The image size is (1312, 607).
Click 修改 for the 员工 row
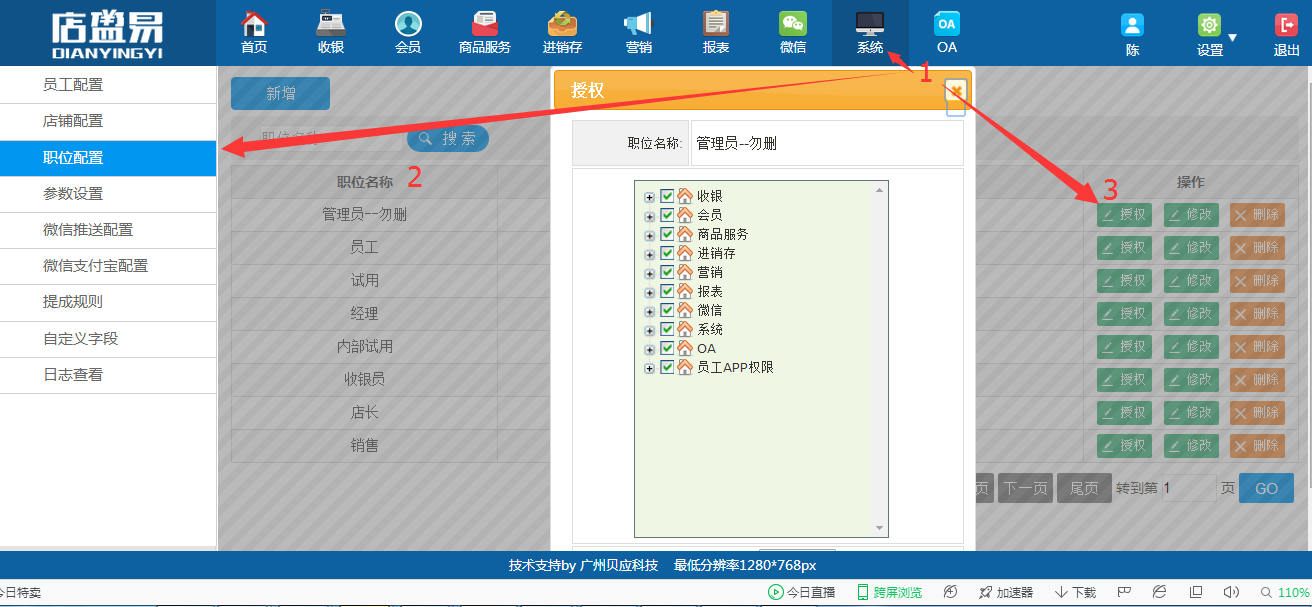pos(1191,247)
